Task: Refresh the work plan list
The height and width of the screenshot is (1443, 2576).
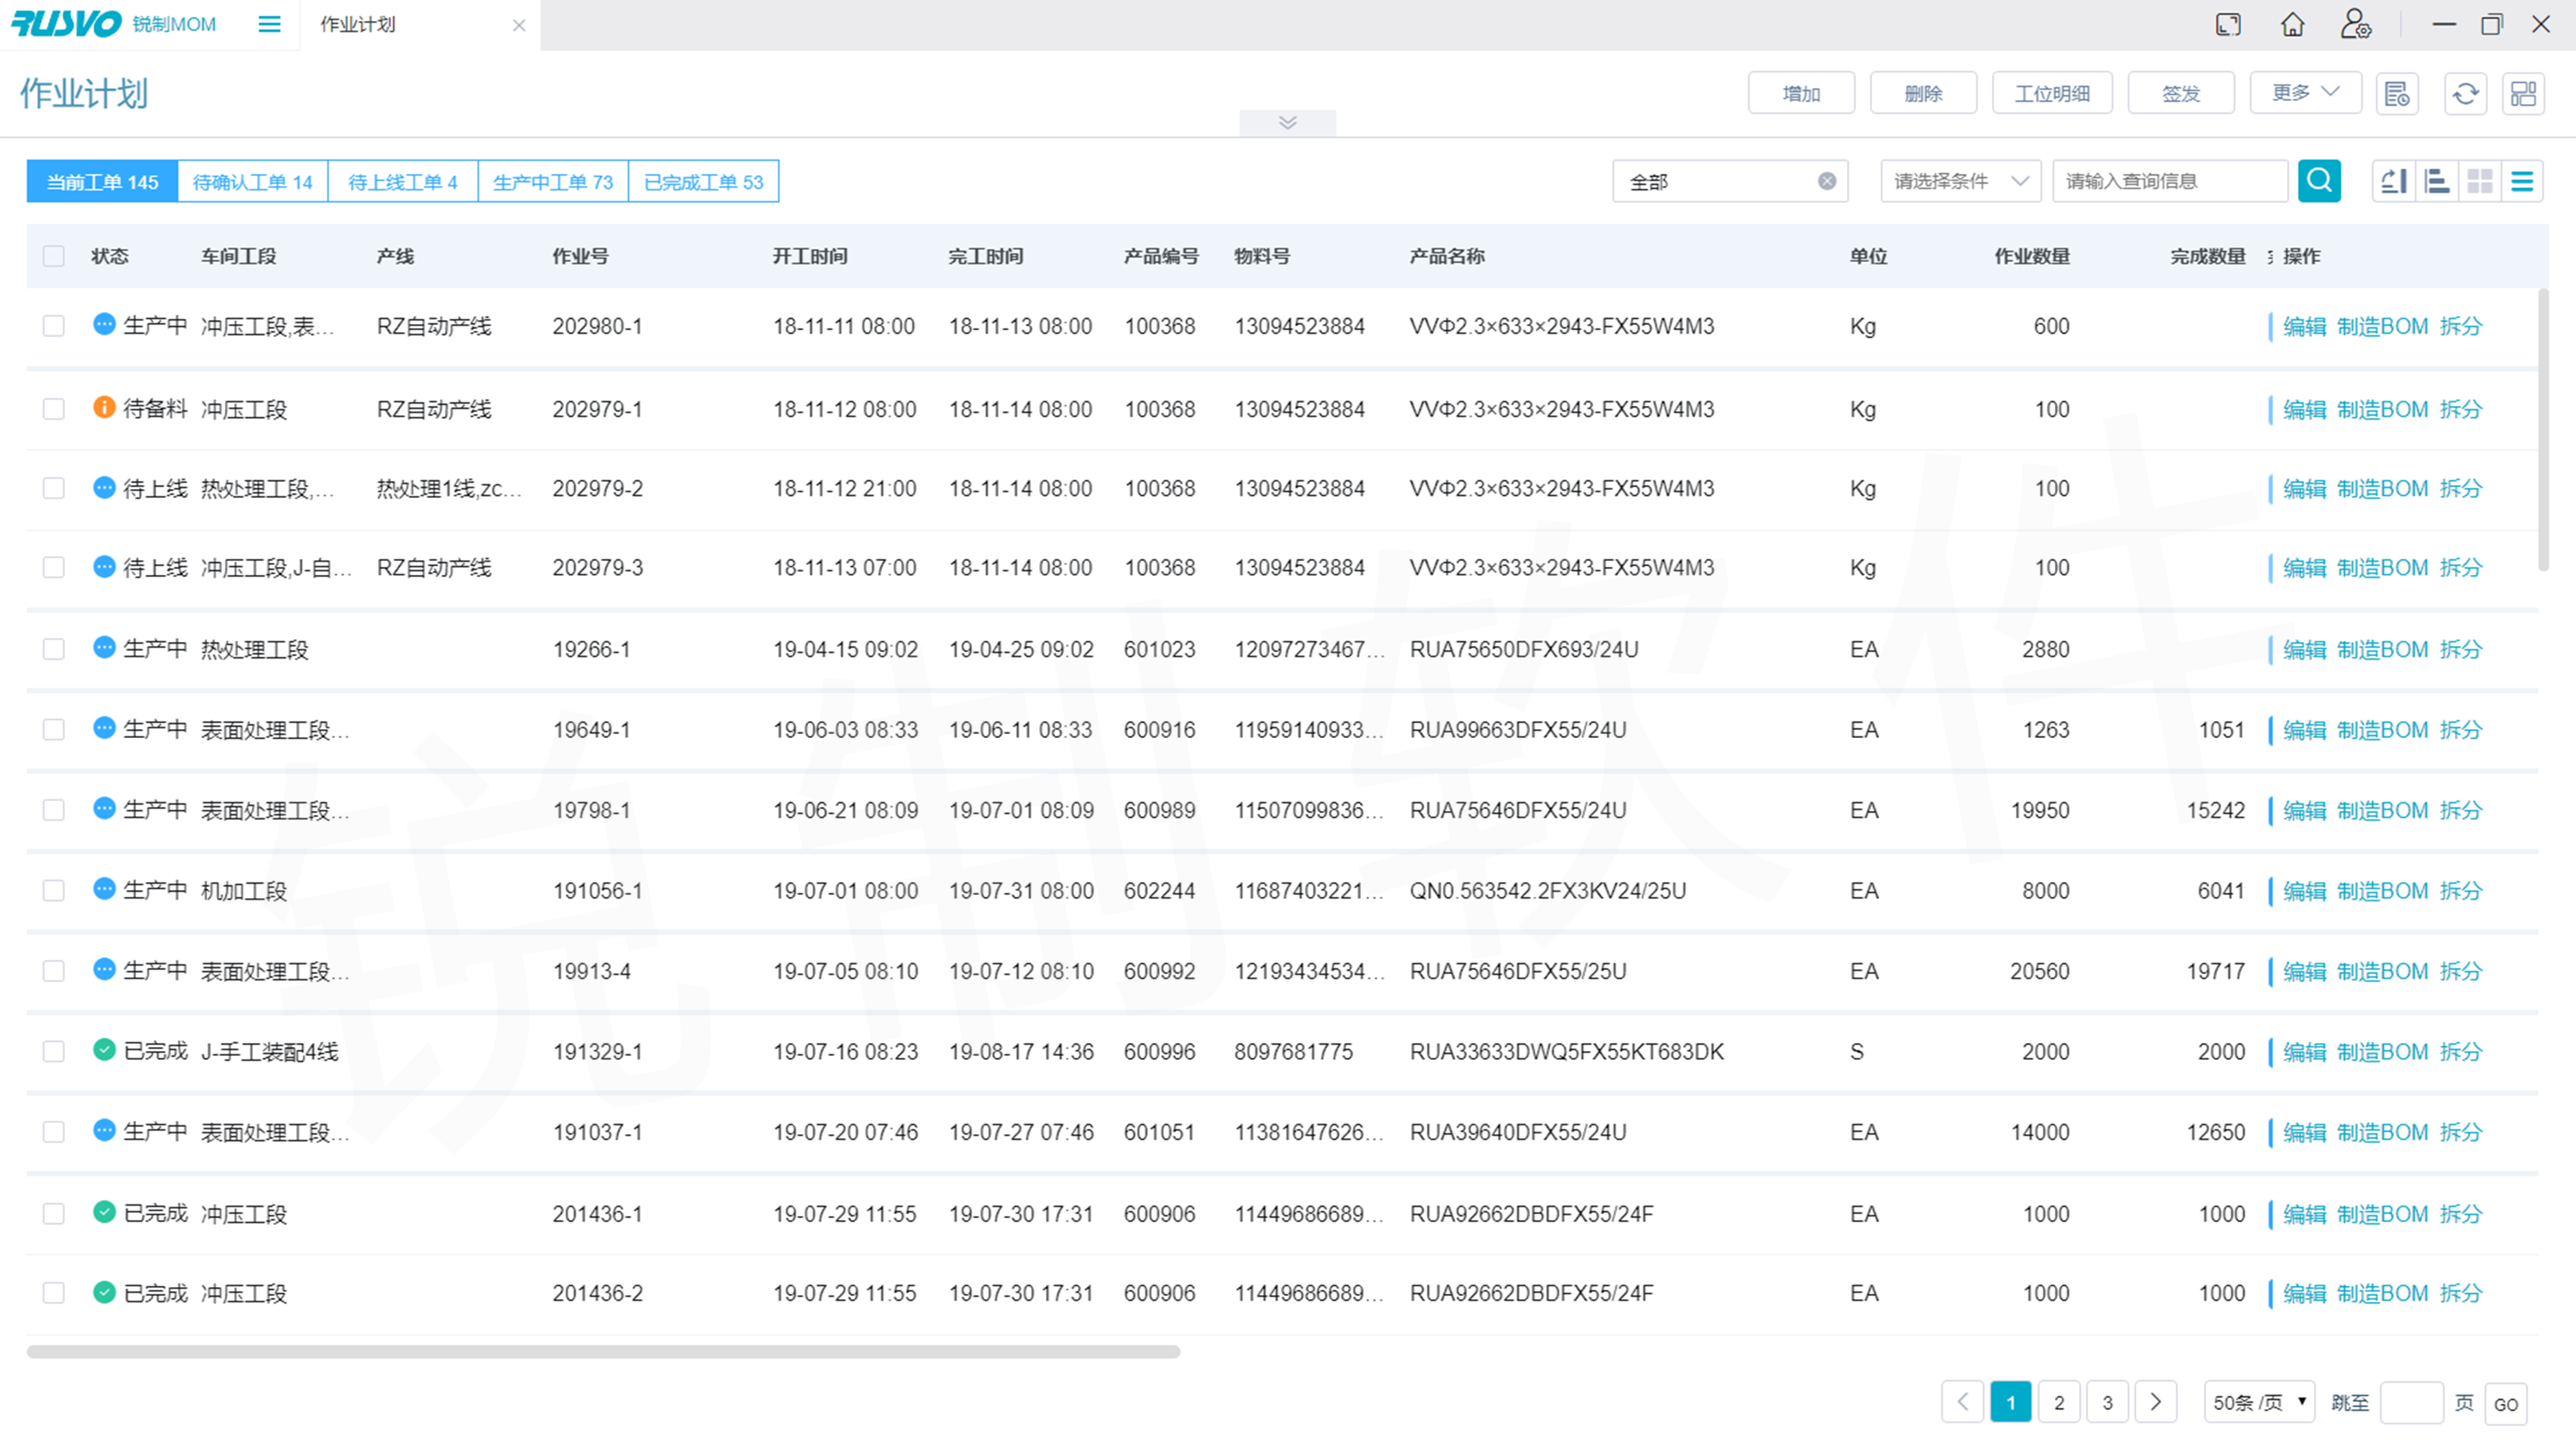Action: pyautogui.click(x=2465, y=94)
